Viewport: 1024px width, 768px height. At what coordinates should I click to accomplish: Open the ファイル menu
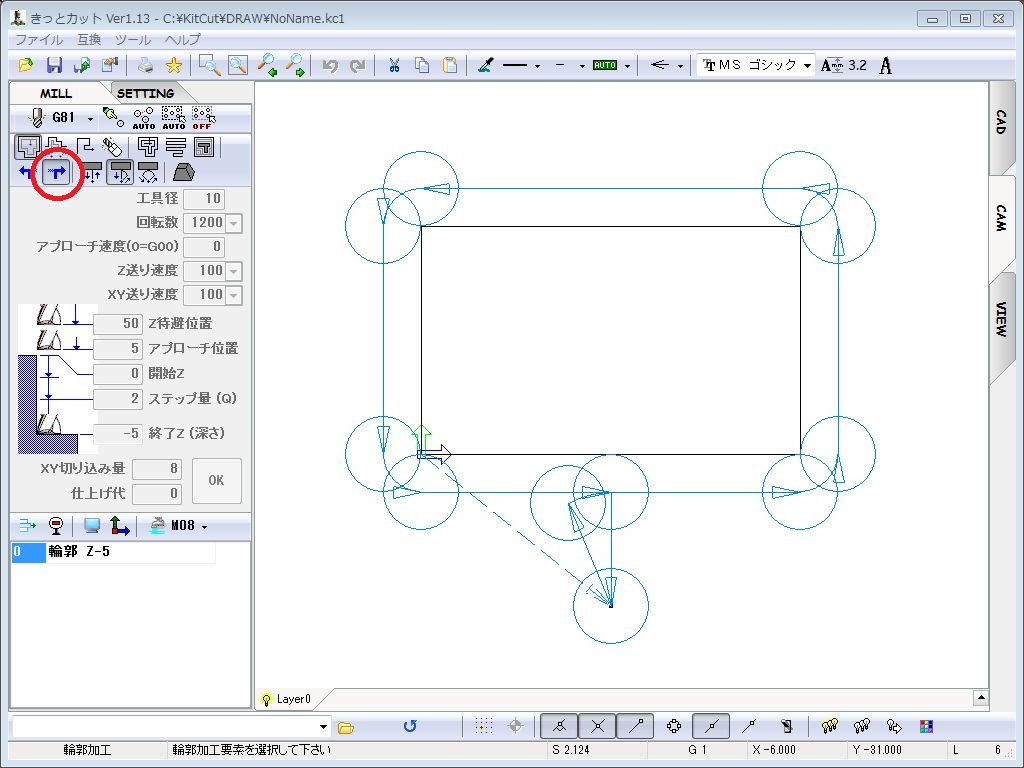(39, 39)
